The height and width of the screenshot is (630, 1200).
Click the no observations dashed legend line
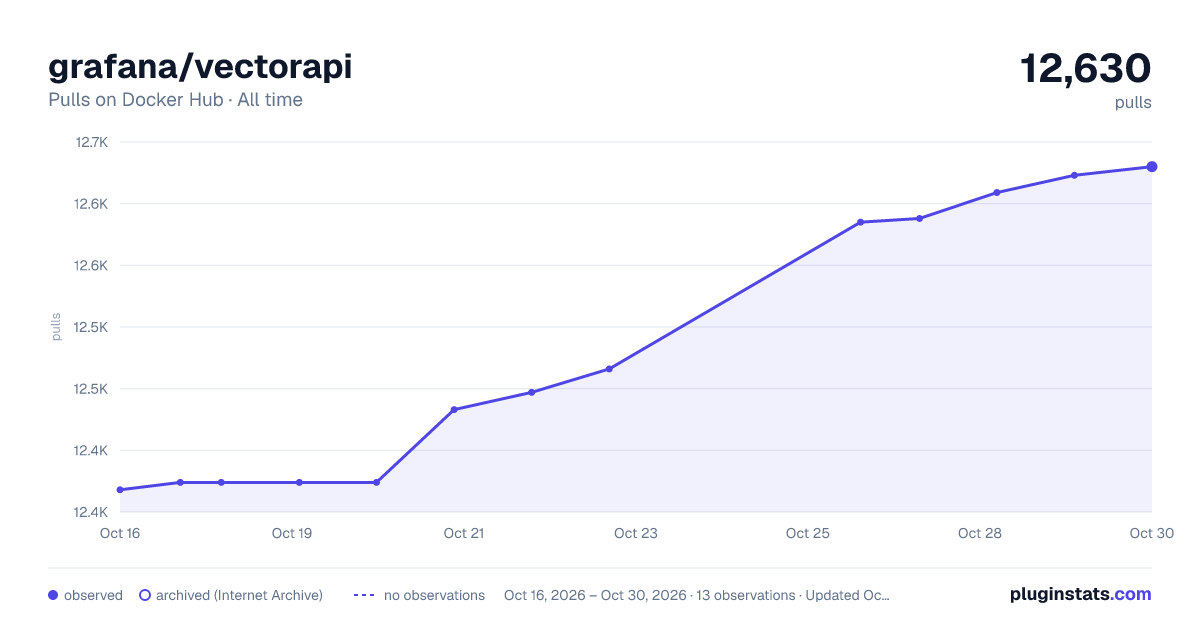tap(364, 595)
